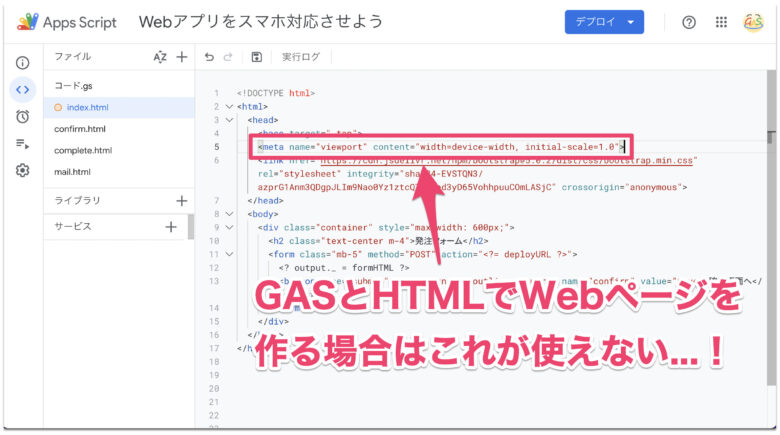This screenshot has width=780, height=435.
Task: Click the h2 text-center line of code
Action: coord(378,241)
